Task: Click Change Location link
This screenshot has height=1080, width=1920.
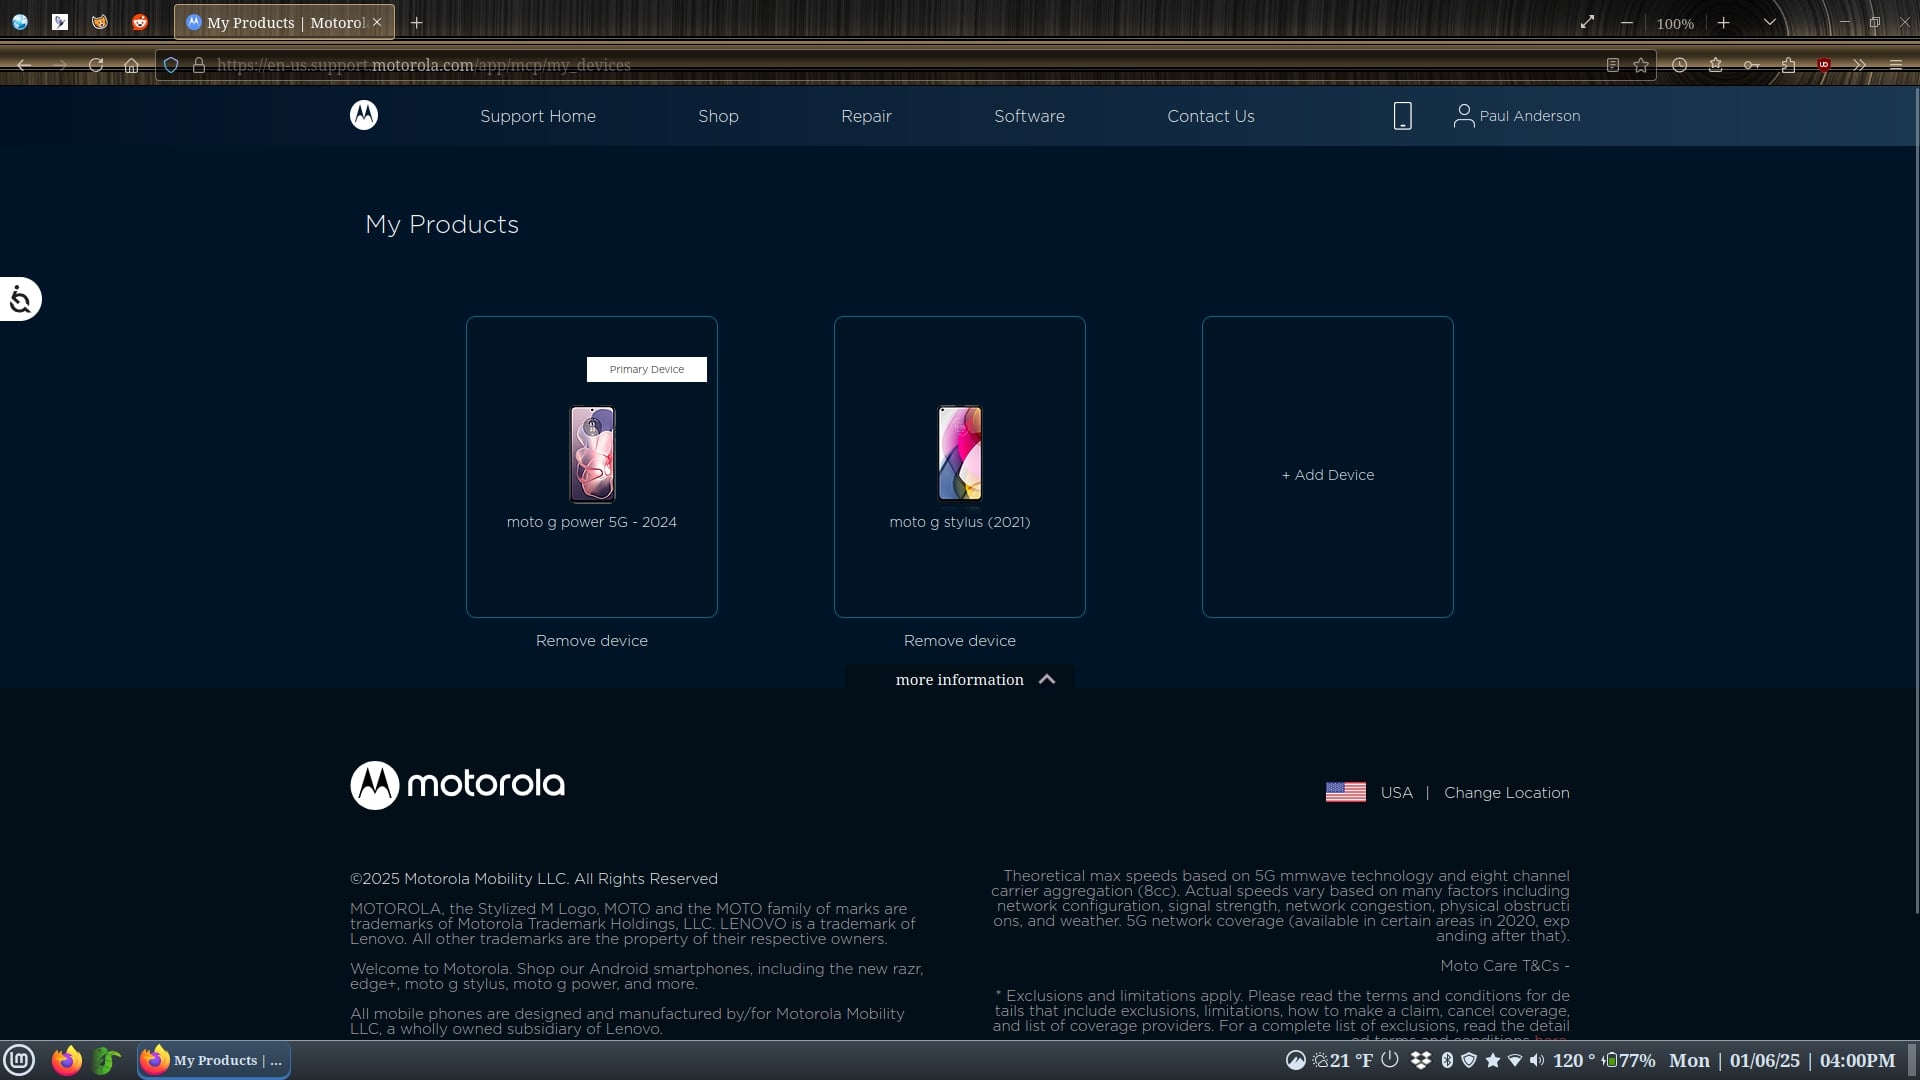Action: tap(1506, 793)
